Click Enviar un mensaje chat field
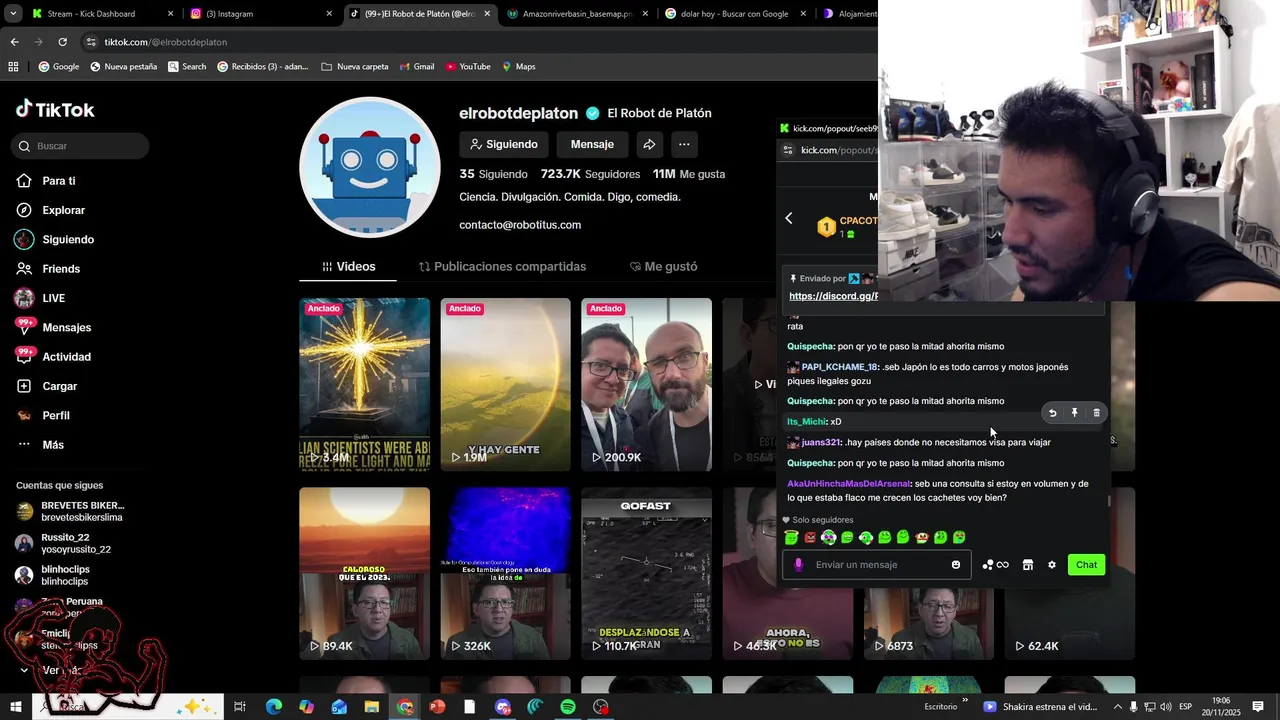The image size is (1280, 720). coord(877,565)
